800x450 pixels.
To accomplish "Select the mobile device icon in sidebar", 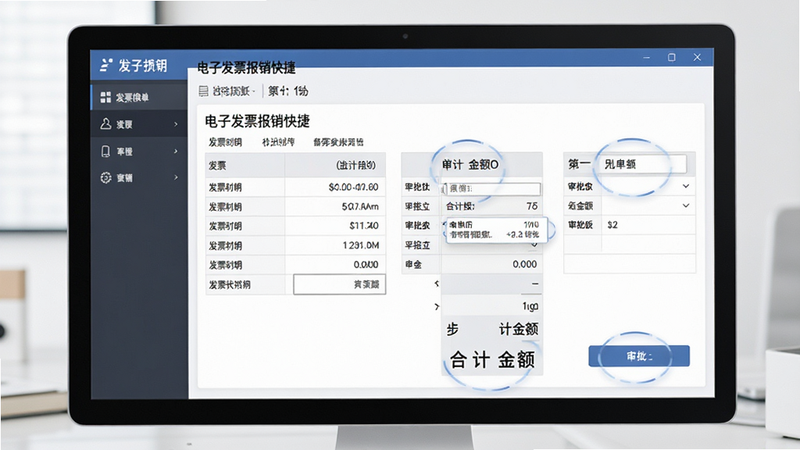I will [106, 151].
